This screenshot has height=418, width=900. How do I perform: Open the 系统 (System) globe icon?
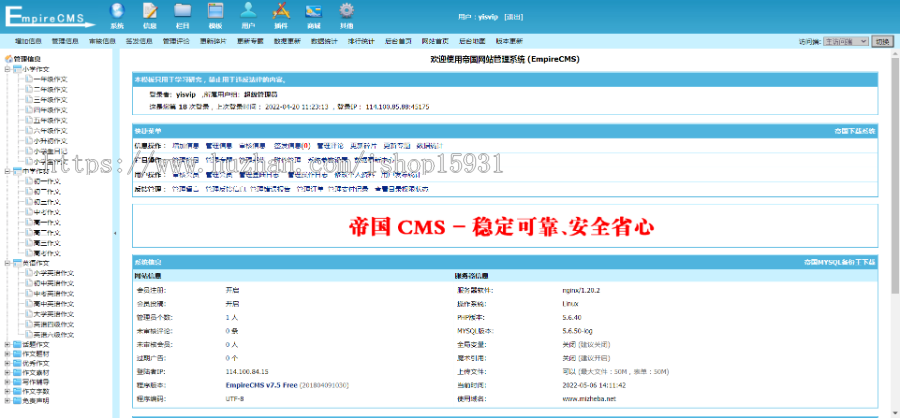[x=117, y=11]
